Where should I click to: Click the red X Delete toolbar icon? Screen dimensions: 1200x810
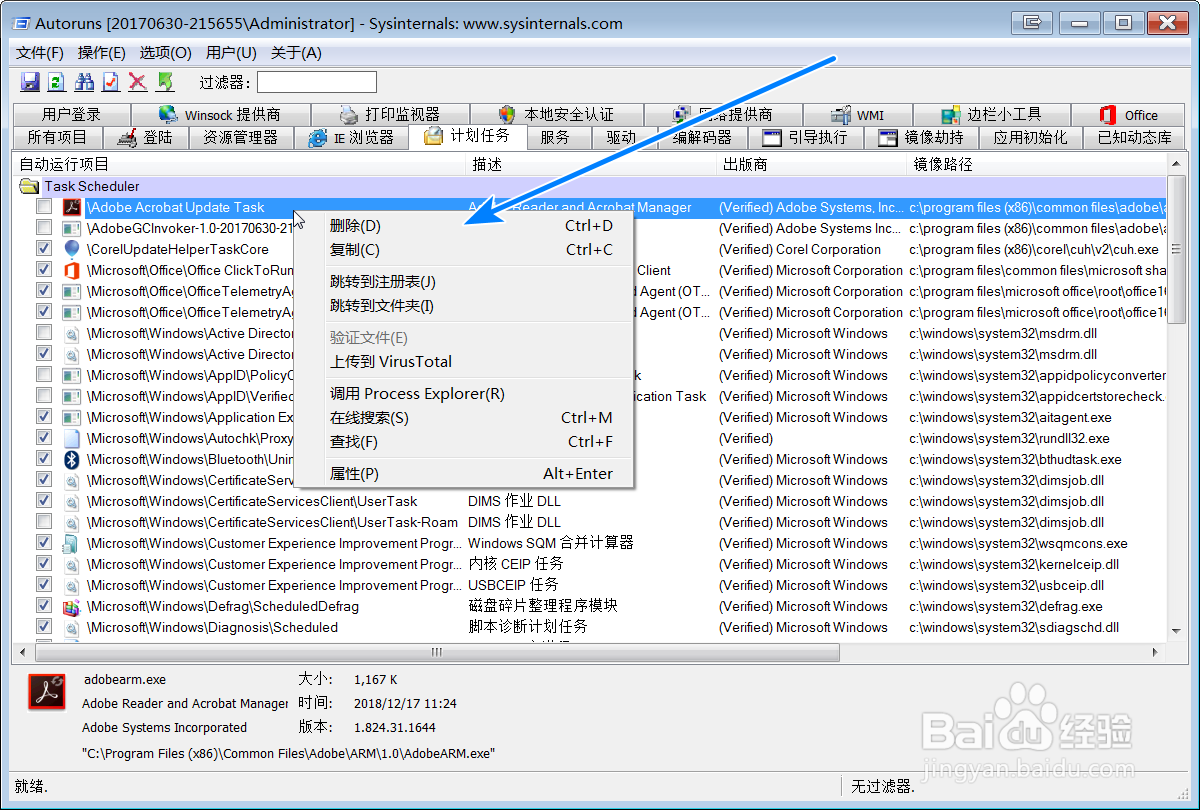[x=138, y=82]
